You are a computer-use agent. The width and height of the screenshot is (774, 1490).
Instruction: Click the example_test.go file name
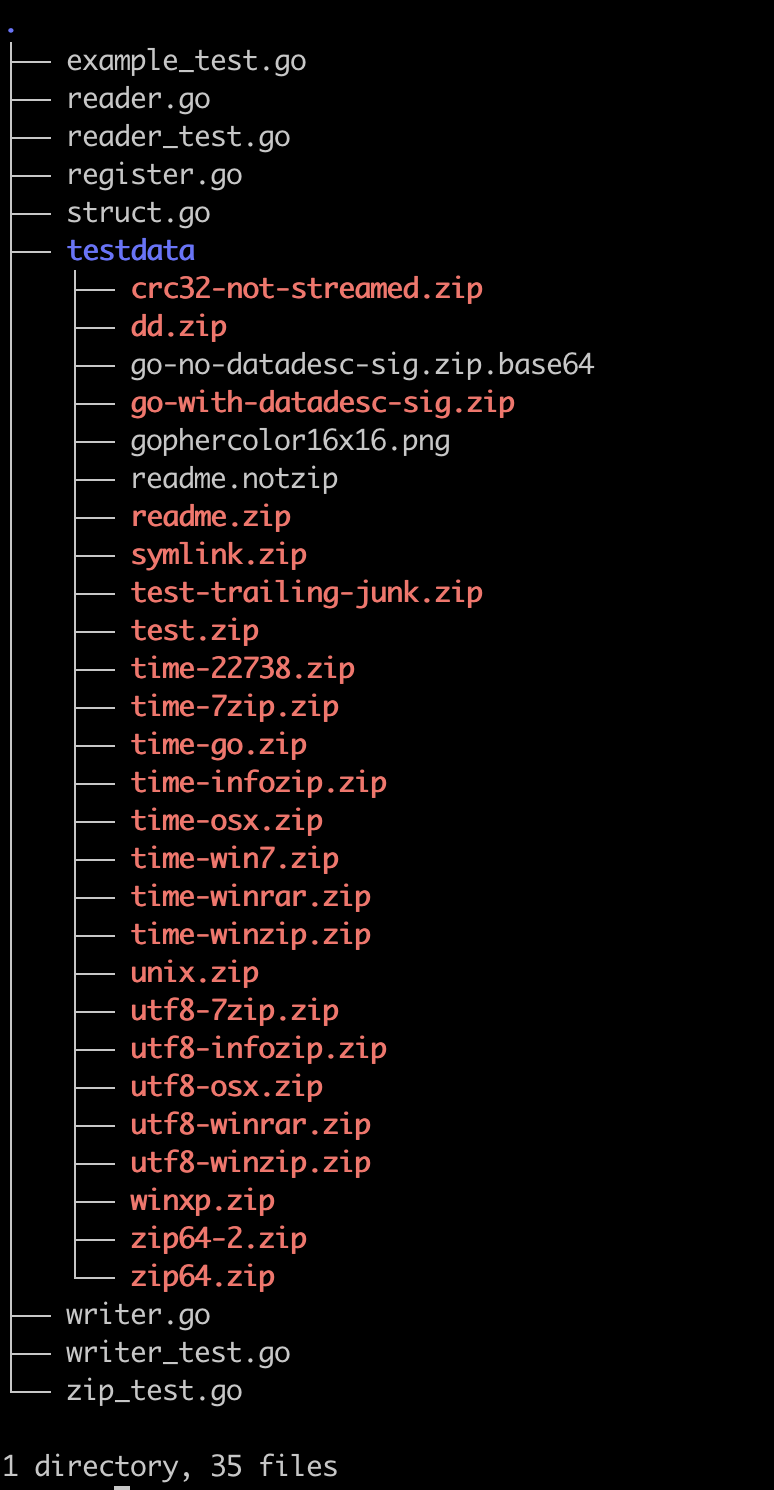[x=186, y=61]
